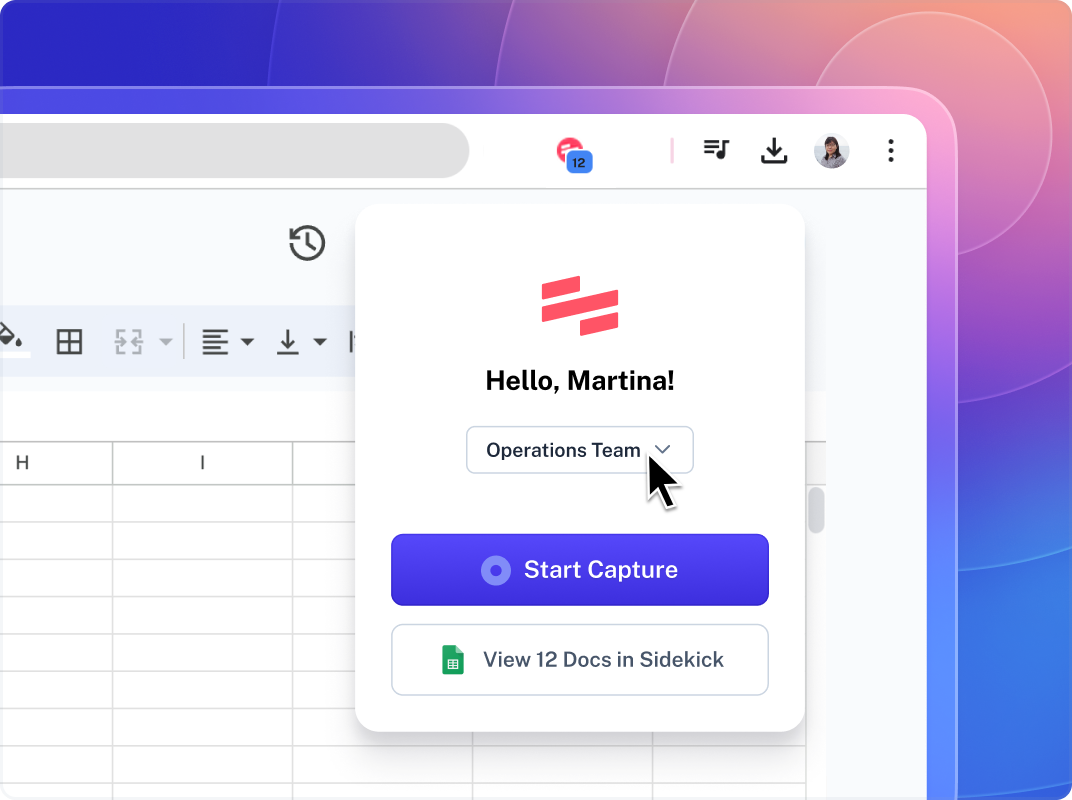Click the browser address bar
The height and width of the screenshot is (800, 1072).
232,150
